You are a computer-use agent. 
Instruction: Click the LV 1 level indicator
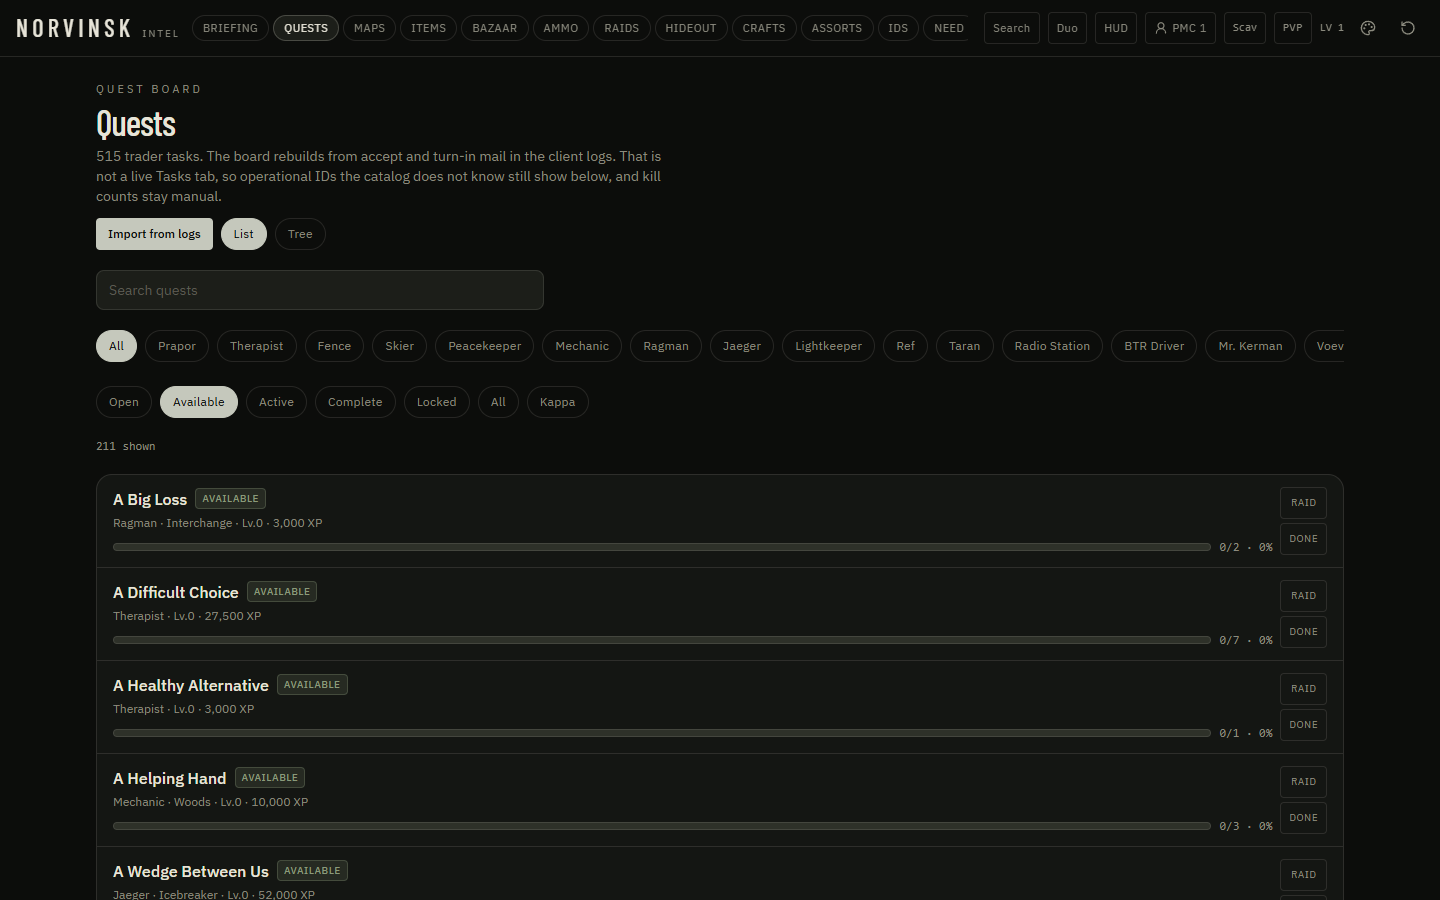coord(1332,28)
